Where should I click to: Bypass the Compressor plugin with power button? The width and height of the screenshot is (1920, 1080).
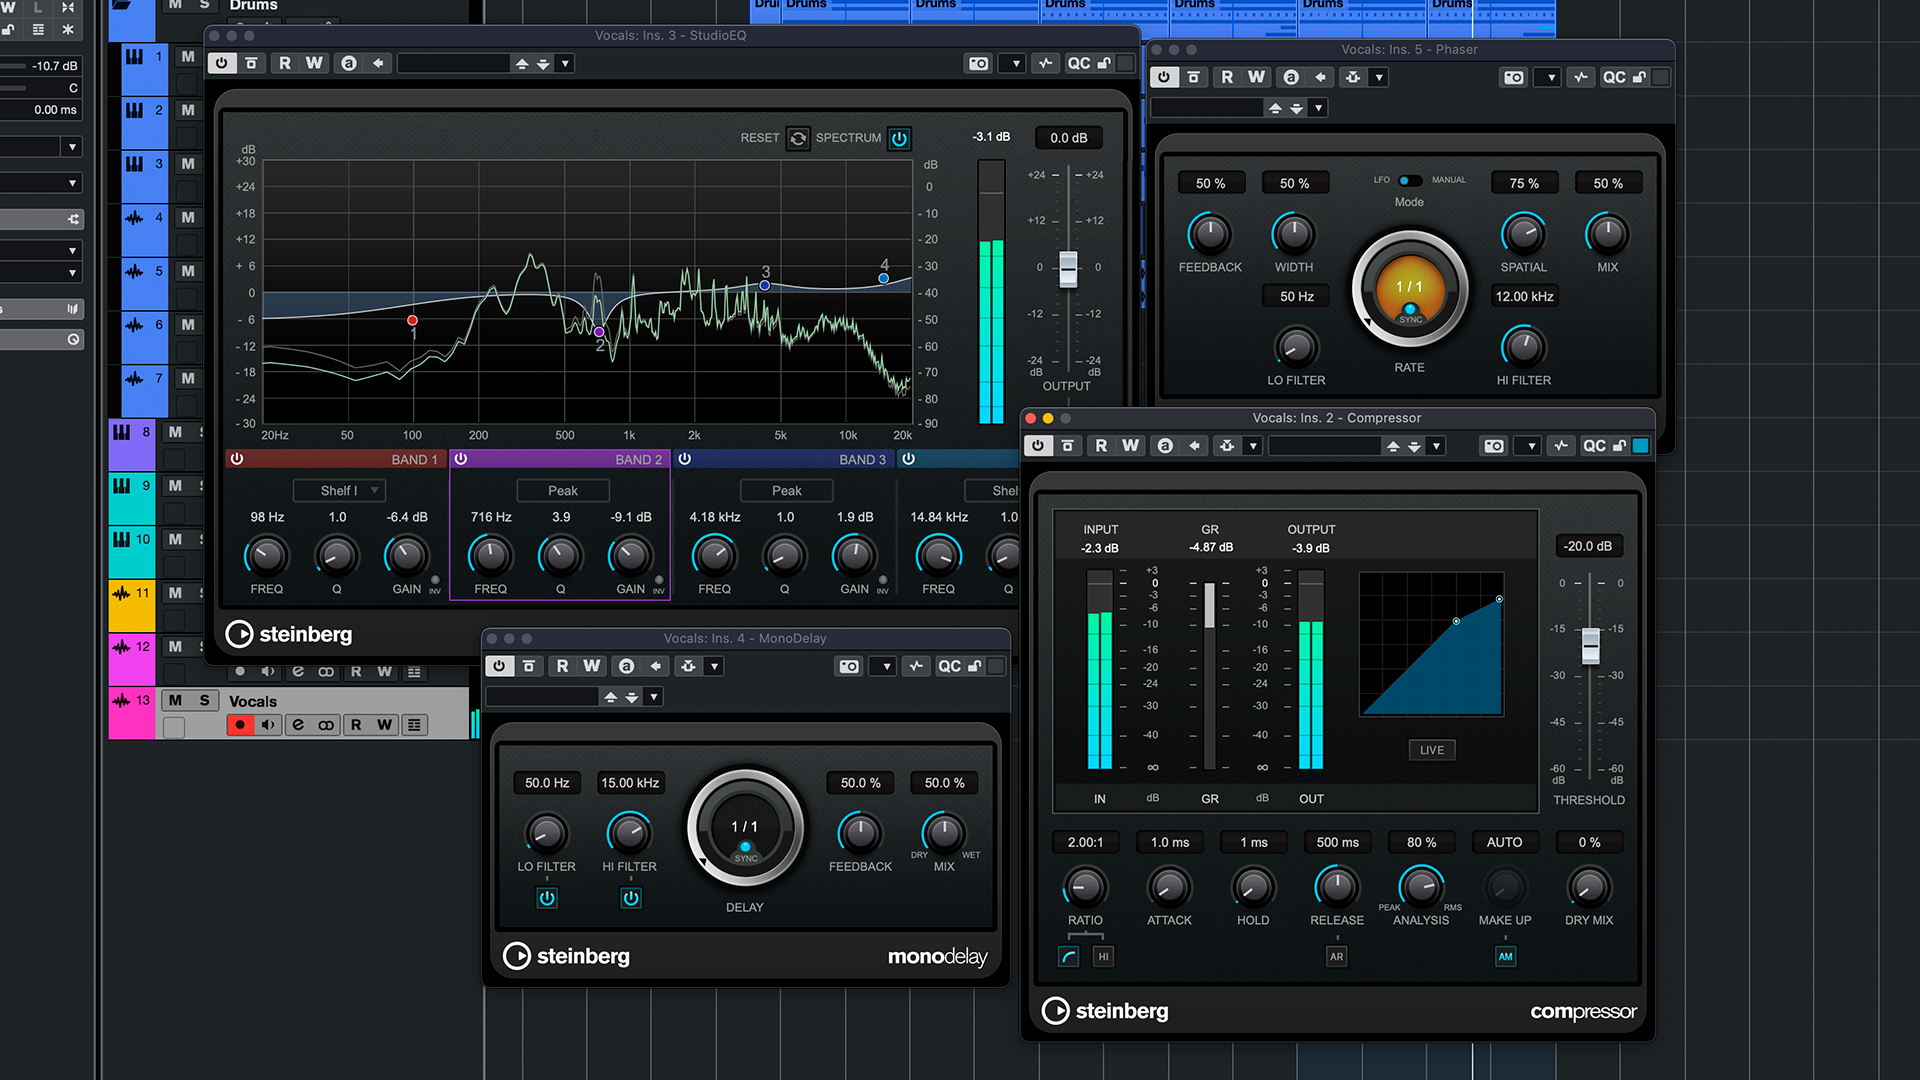[1038, 446]
